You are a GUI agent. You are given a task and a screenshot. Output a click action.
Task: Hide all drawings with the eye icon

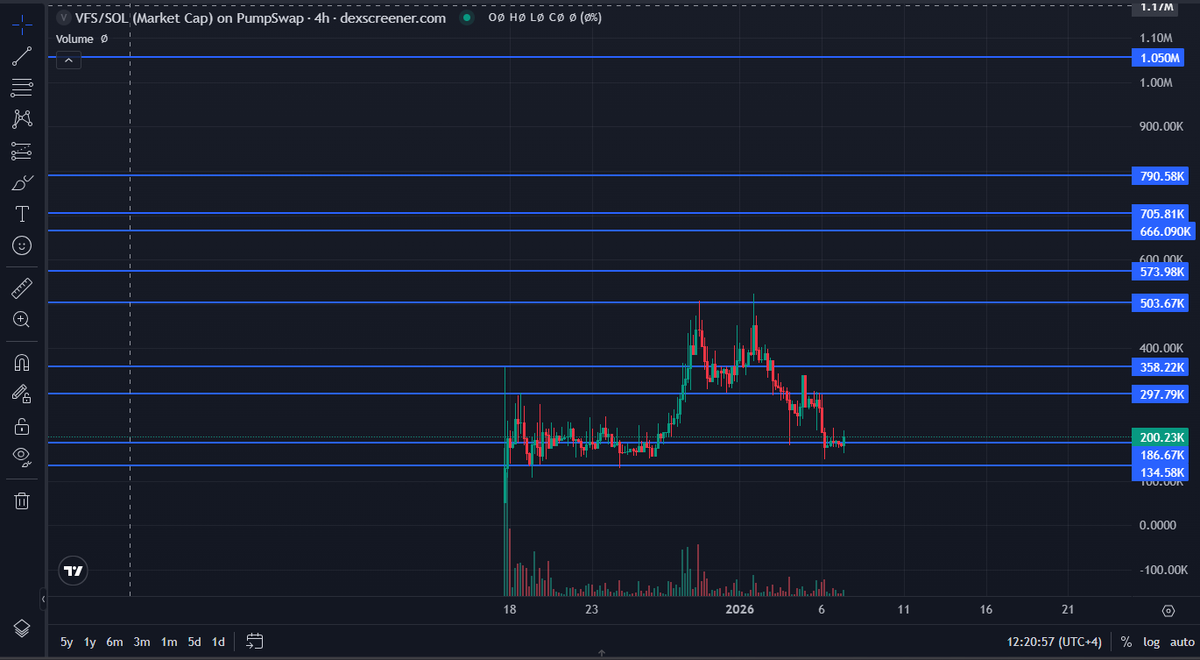(x=22, y=457)
